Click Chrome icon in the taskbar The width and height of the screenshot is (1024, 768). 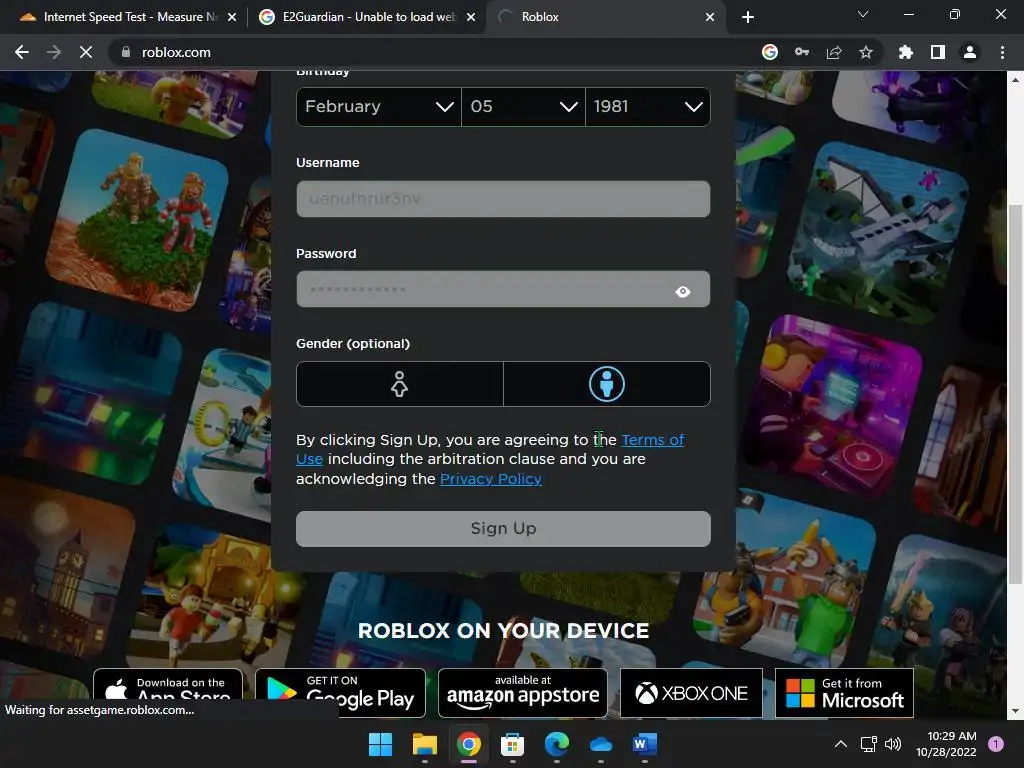pos(469,744)
